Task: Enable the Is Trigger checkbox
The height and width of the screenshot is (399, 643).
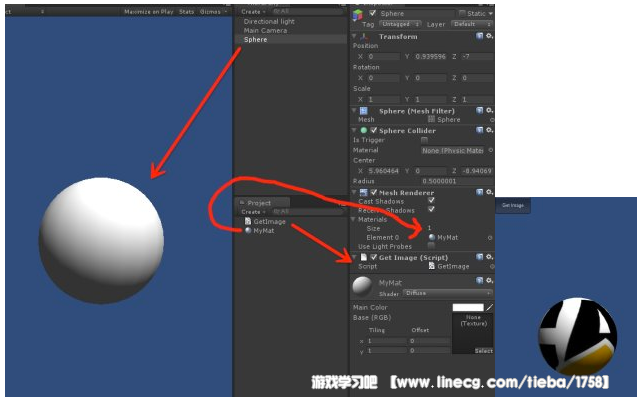Action: (424, 140)
